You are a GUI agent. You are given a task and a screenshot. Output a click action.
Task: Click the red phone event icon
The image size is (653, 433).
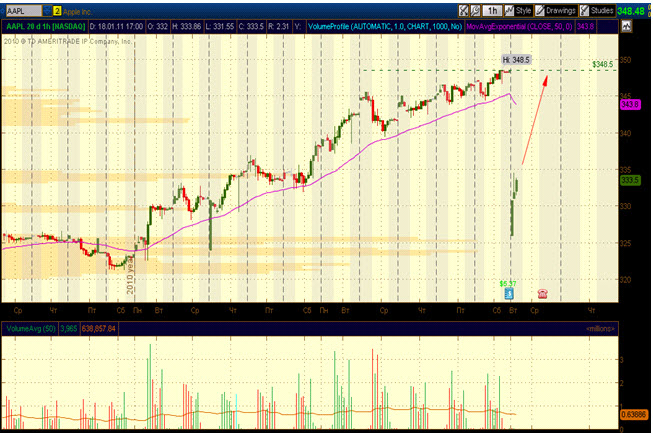542,294
